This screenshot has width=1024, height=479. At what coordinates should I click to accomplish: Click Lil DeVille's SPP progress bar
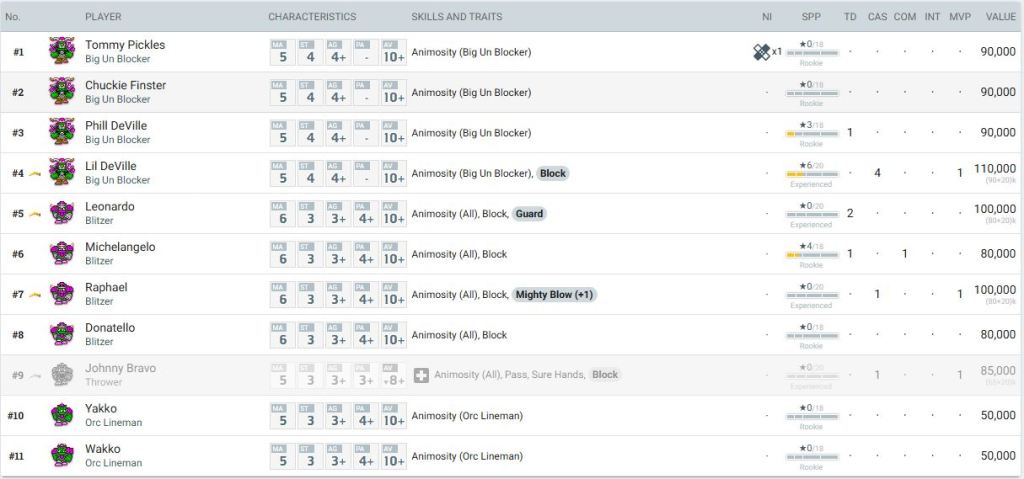(811, 174)
